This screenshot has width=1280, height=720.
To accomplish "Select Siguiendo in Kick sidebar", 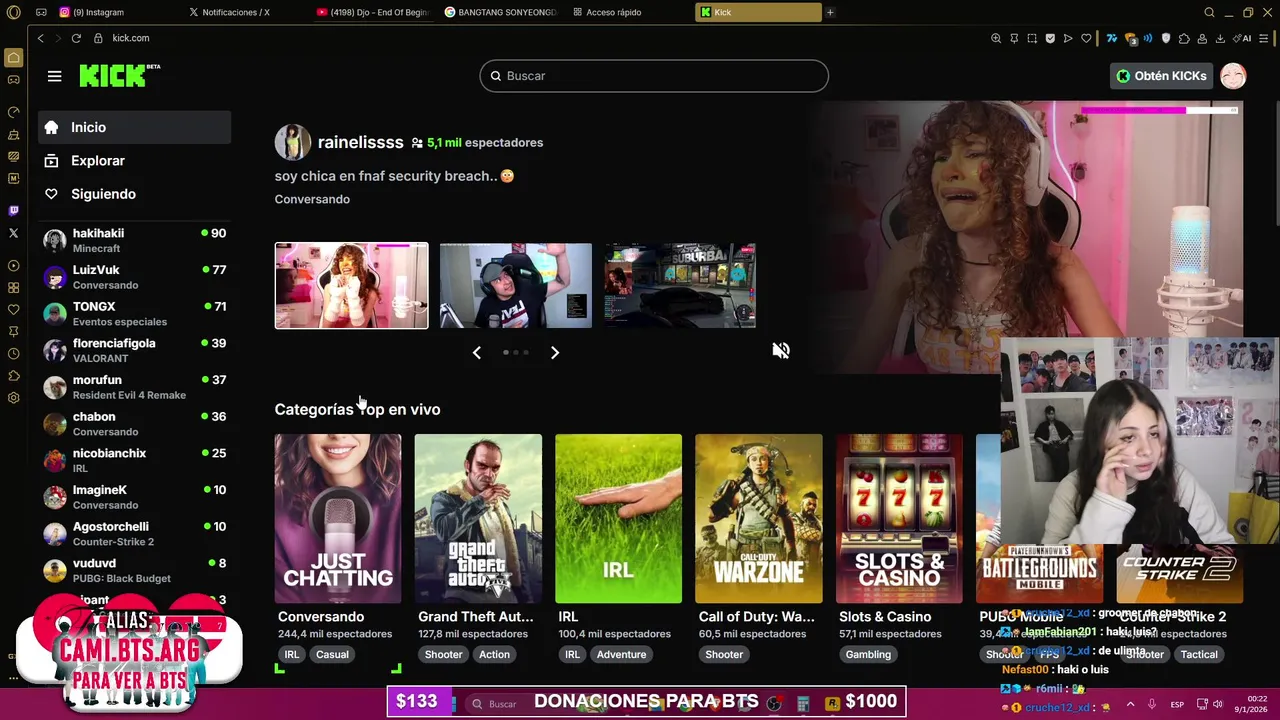I will (x=135, y=194).
